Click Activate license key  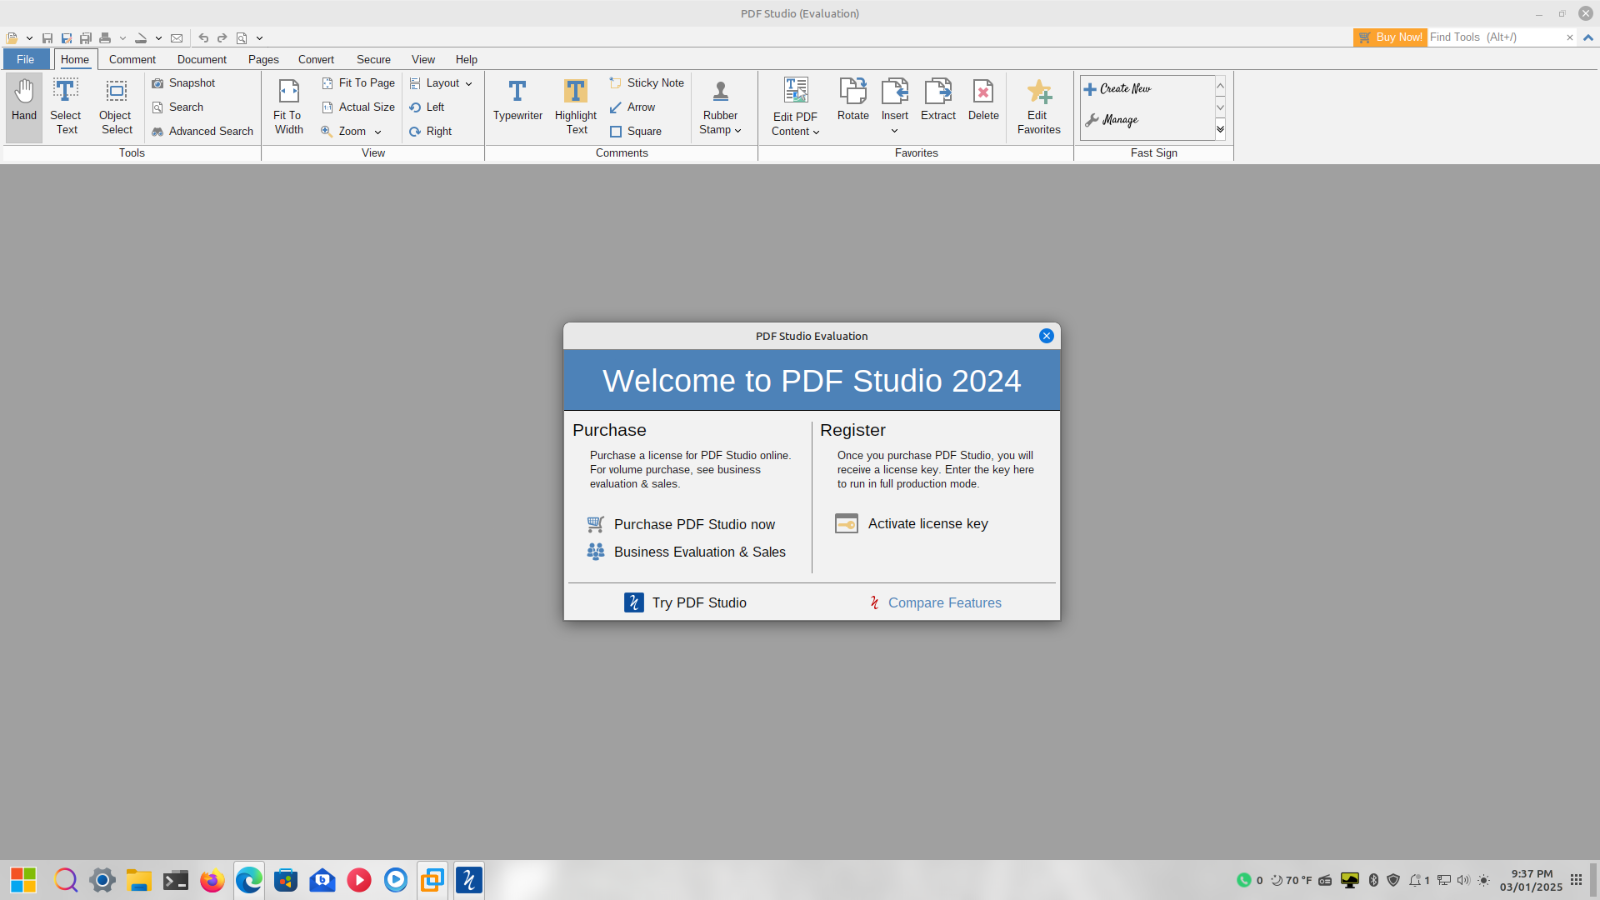click(912, 524)
